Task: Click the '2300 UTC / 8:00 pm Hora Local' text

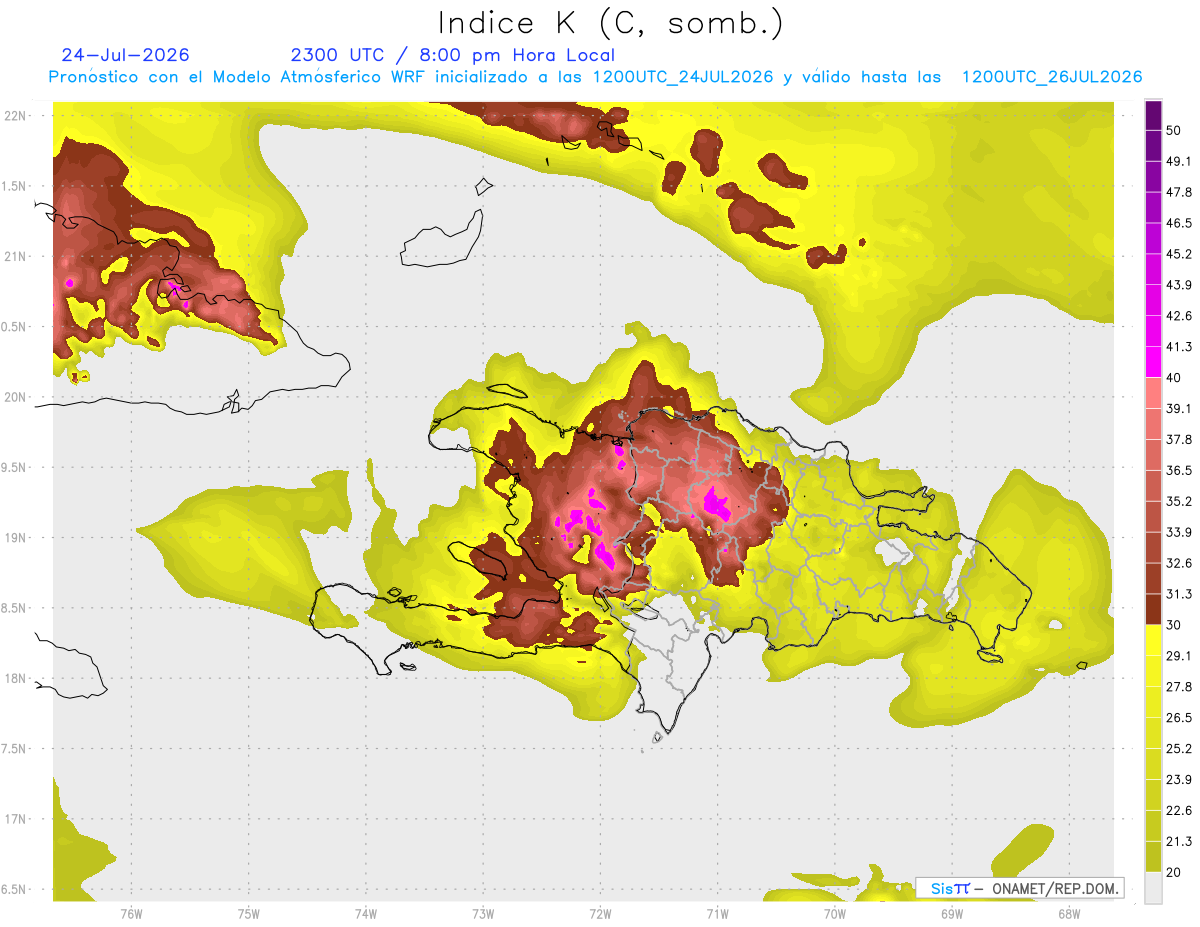Action: [x=452, y=55]
